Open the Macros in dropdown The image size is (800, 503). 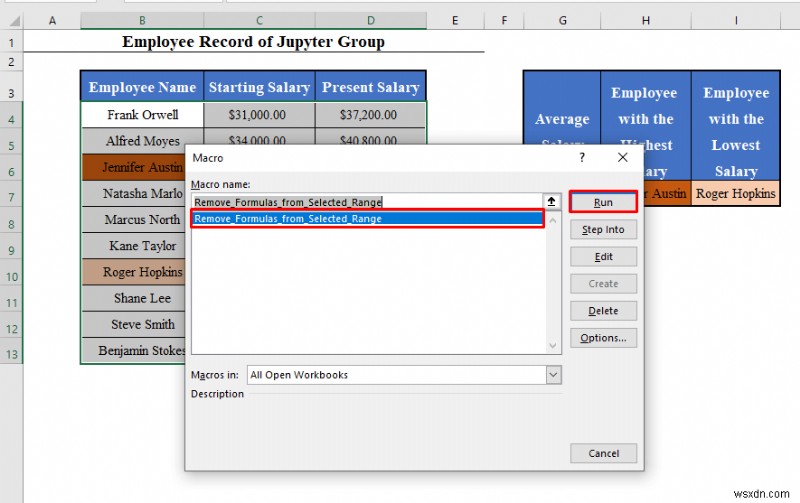pos(553,375)
